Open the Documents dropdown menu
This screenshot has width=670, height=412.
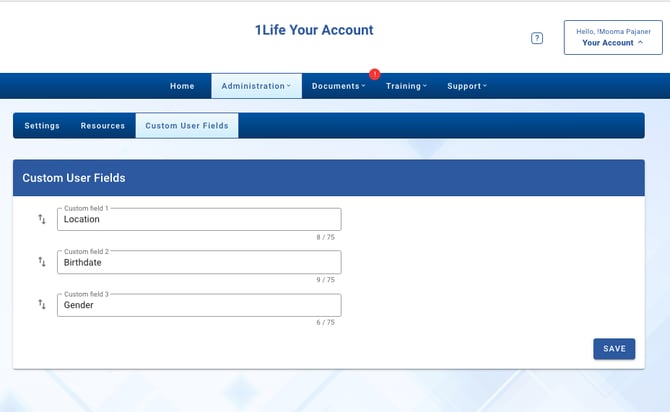coord(338,86)
